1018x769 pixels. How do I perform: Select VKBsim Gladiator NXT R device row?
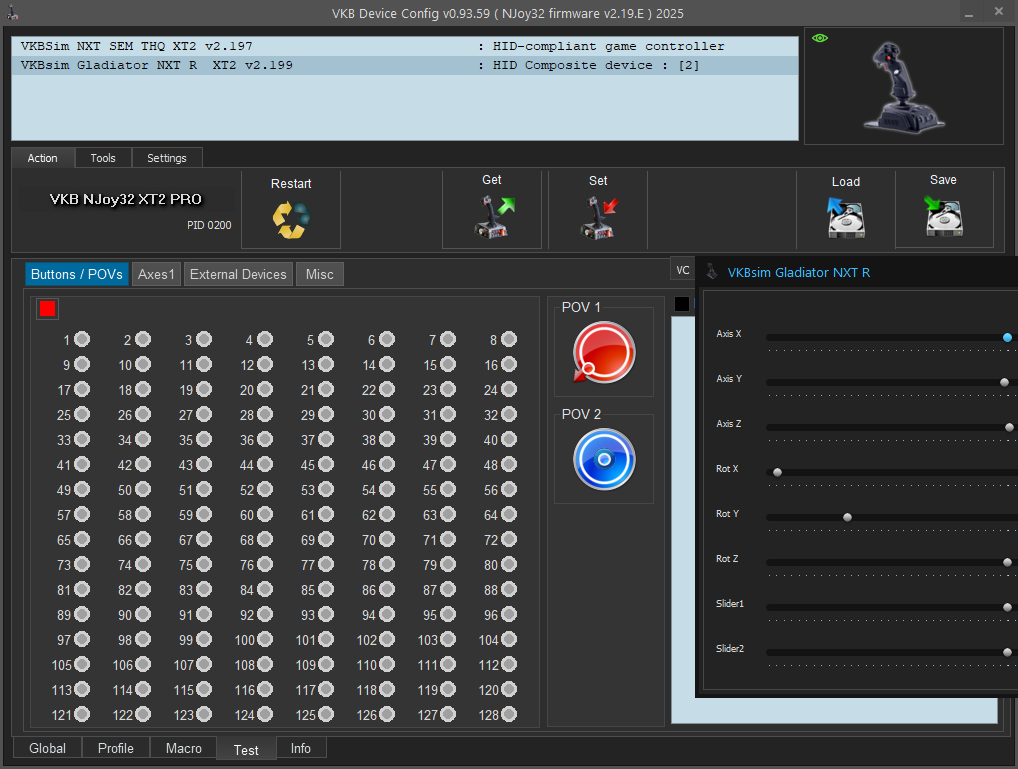click(x=404, y=65)
